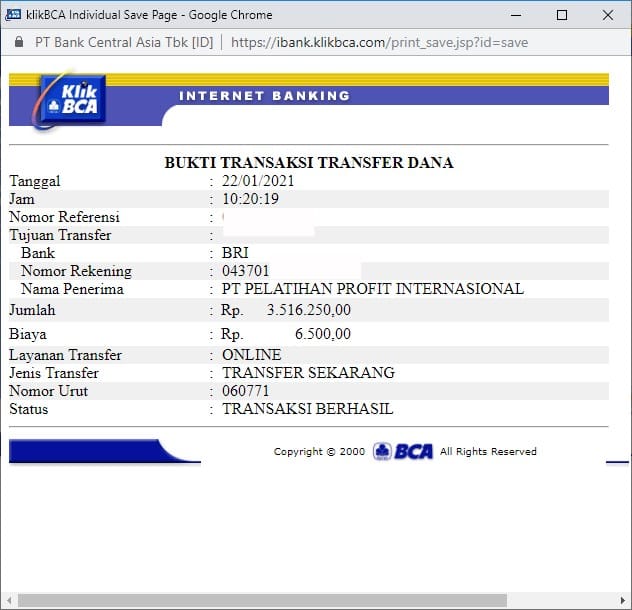The width and height of the screenshot is (632, 610).
Task: Click the Tujuan Transfer label
Action: (60, 235)
